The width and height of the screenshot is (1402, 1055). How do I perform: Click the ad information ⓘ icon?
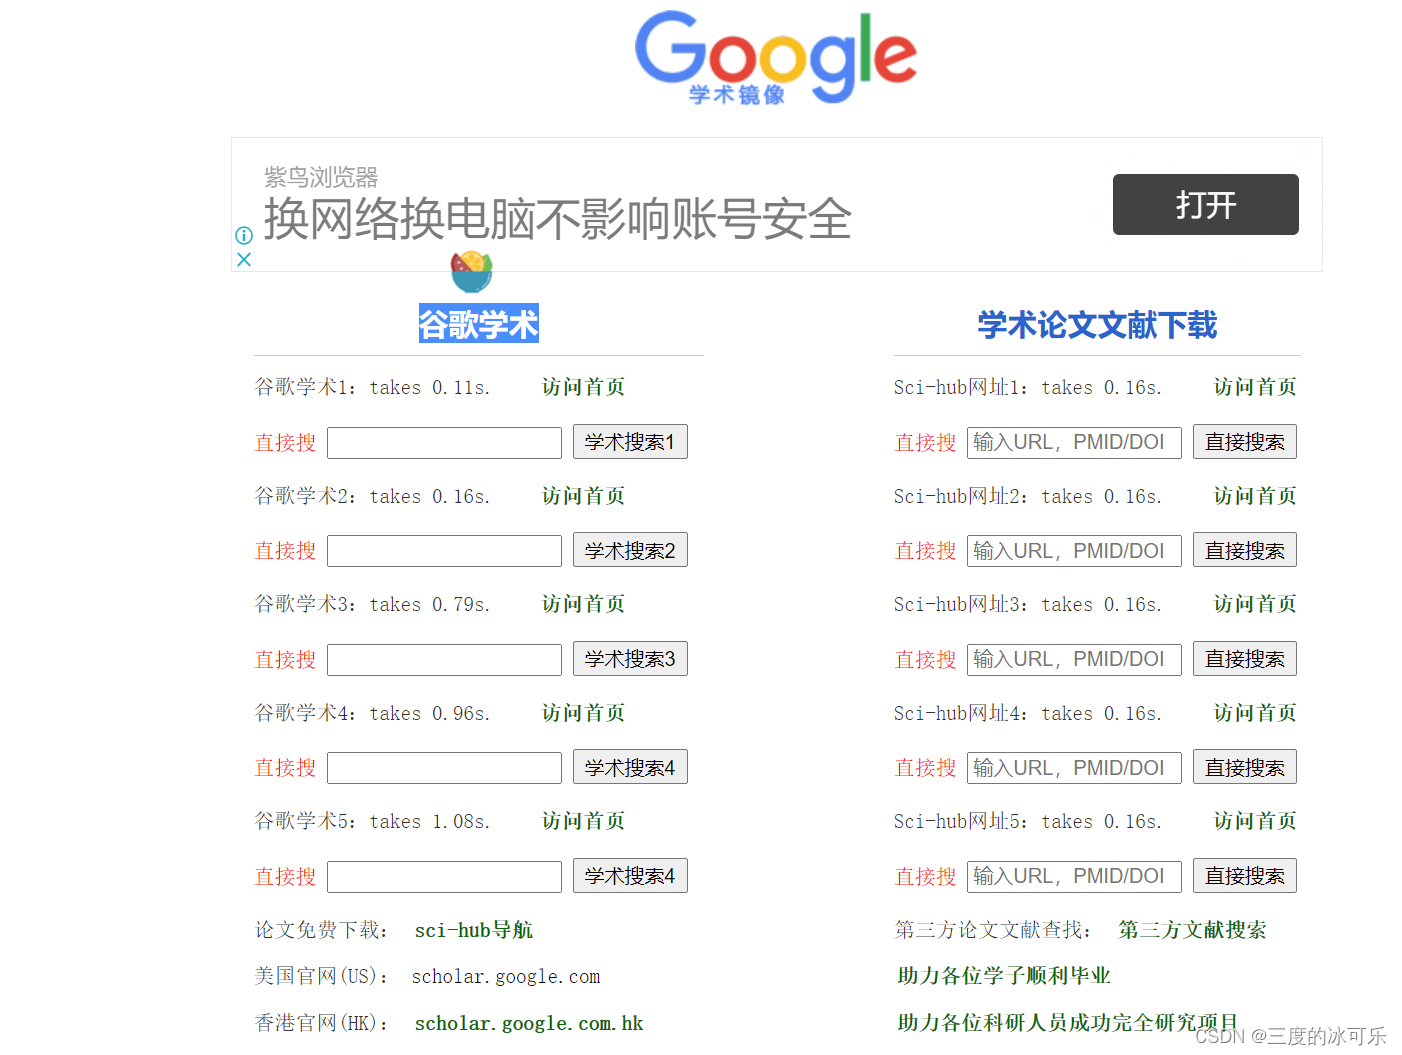(x=243, y=235)
